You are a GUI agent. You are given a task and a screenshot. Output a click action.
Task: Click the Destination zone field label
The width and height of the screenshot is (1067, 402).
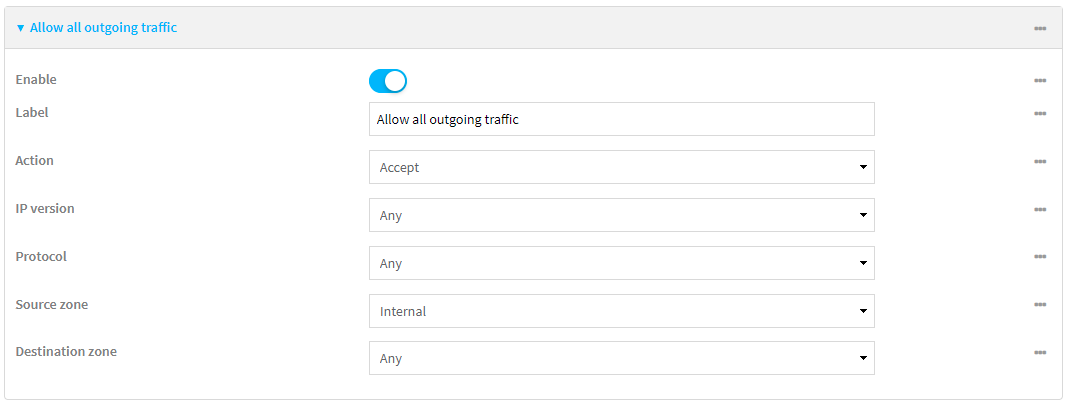pyautogui.click(x=66, y=352)
